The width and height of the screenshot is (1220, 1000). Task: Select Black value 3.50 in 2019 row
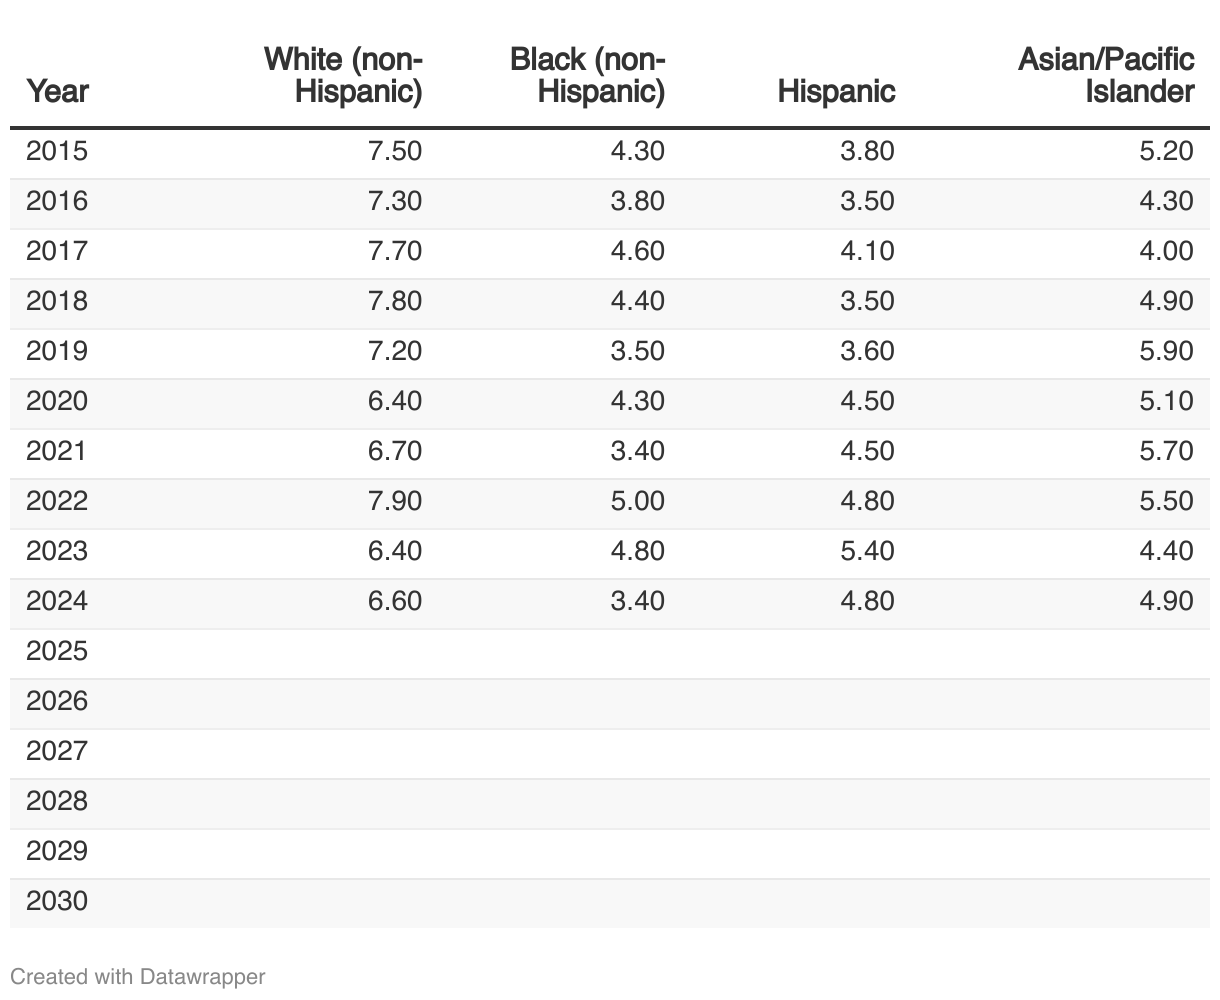click(x=637, y=351)
